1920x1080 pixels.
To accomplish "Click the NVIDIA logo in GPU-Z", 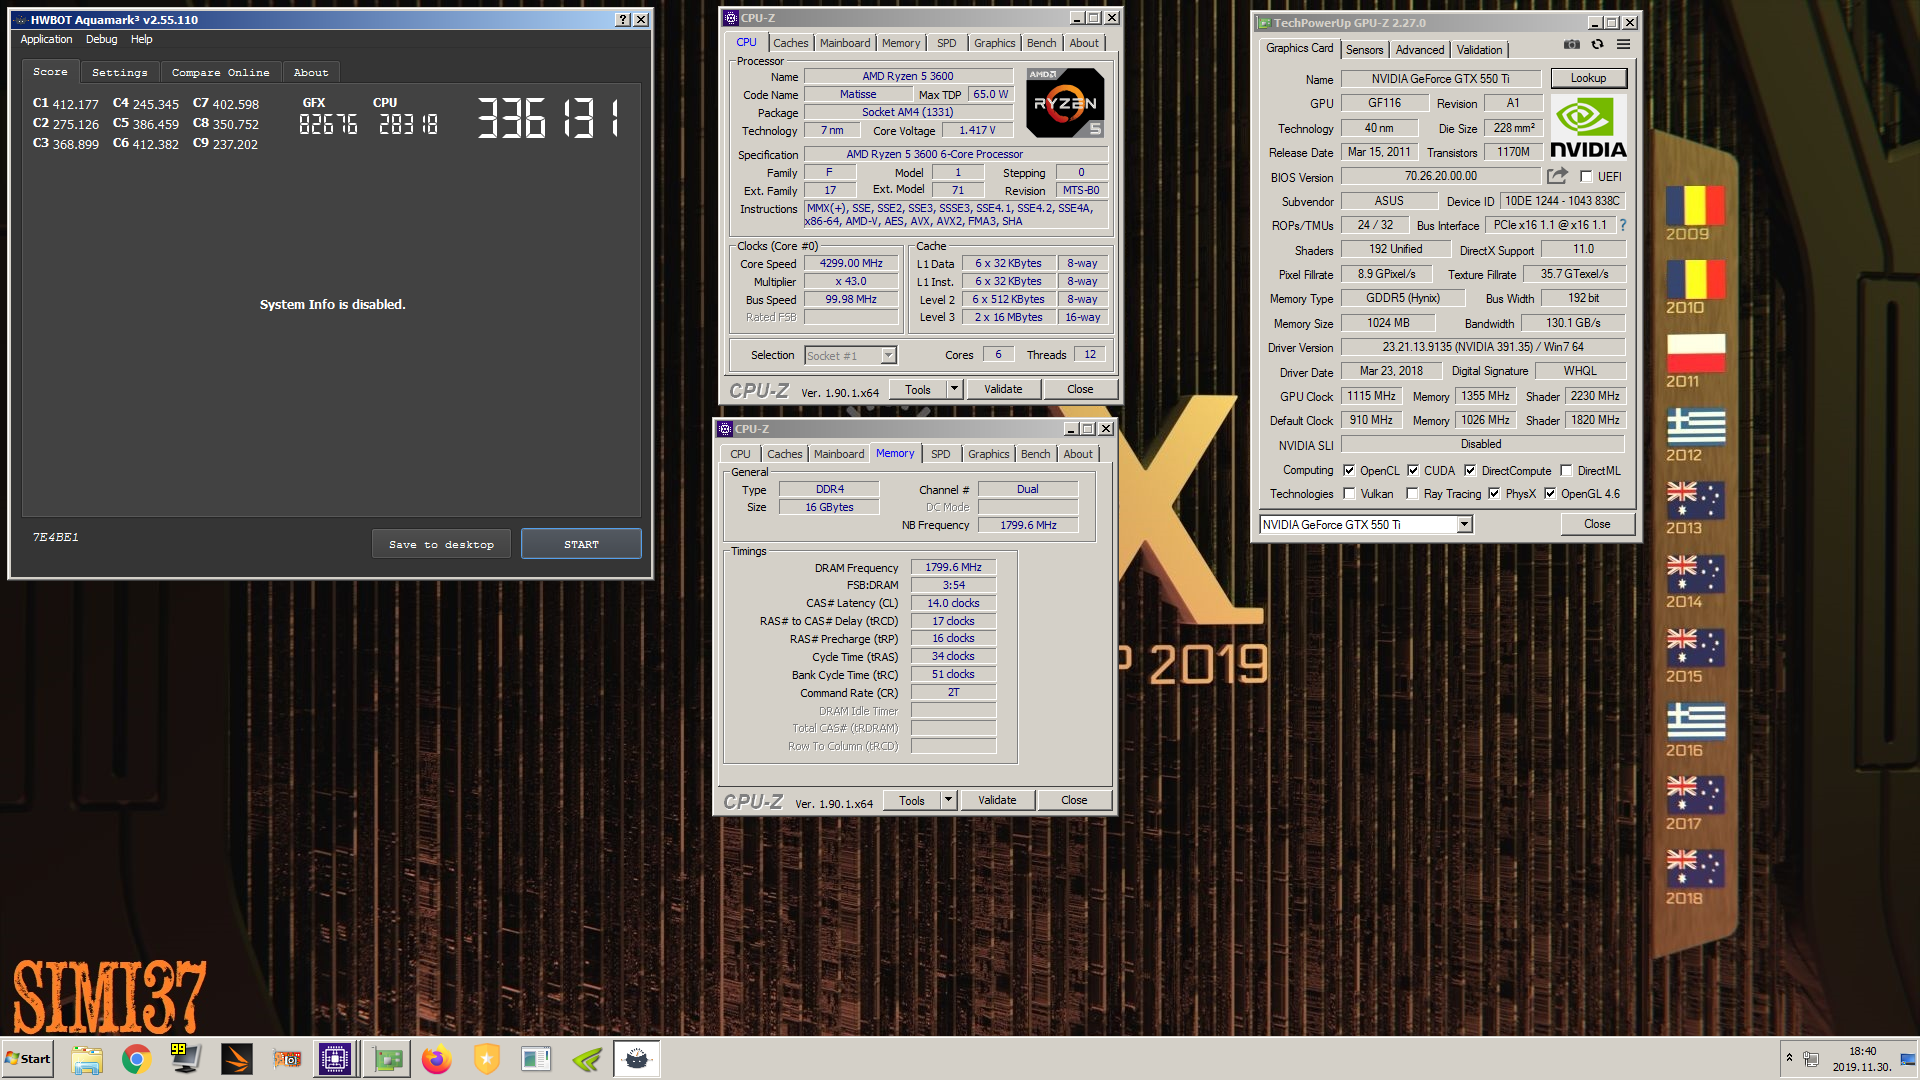I will (1588, 128).
